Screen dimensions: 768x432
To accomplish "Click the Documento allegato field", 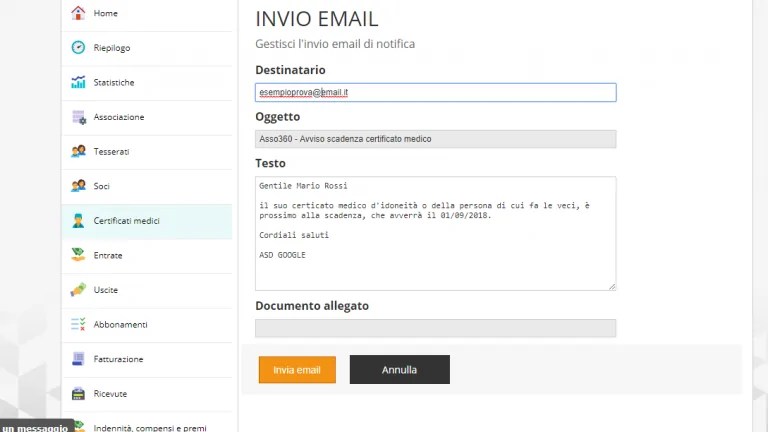I will point(435,328).
